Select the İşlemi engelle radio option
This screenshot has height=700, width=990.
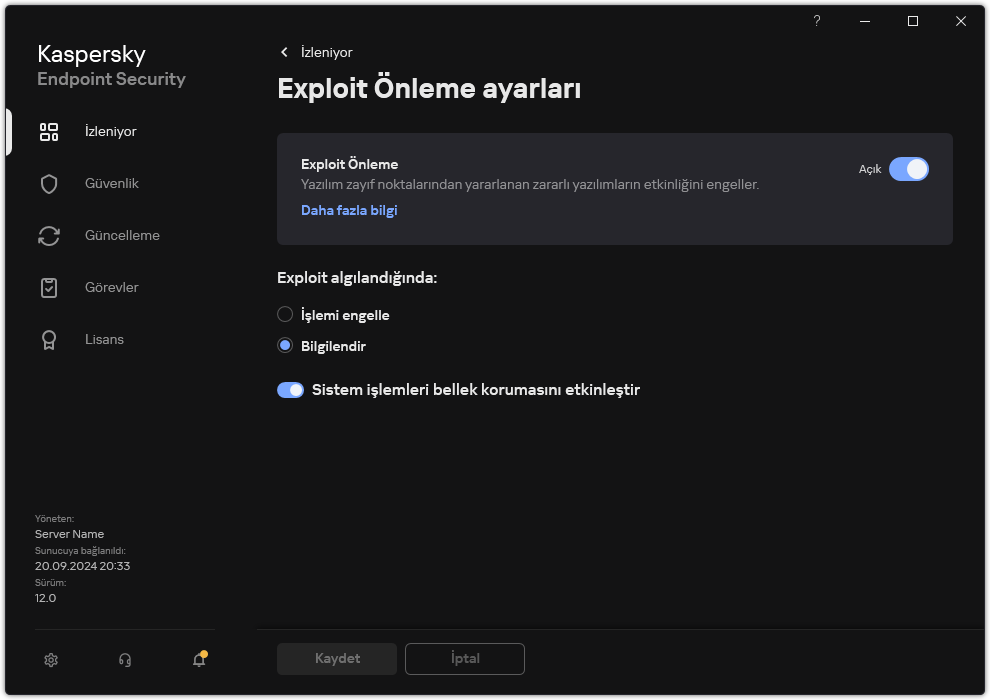pos(285,315)
